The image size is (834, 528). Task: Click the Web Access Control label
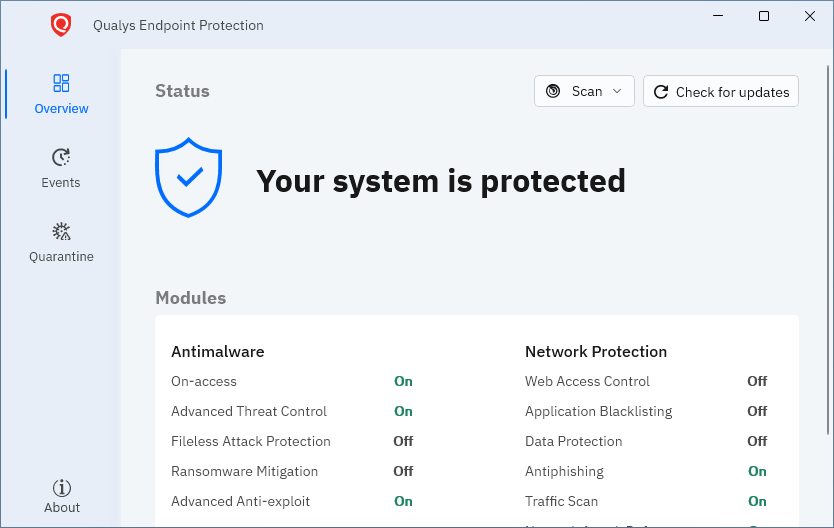(x=587, y=381)
